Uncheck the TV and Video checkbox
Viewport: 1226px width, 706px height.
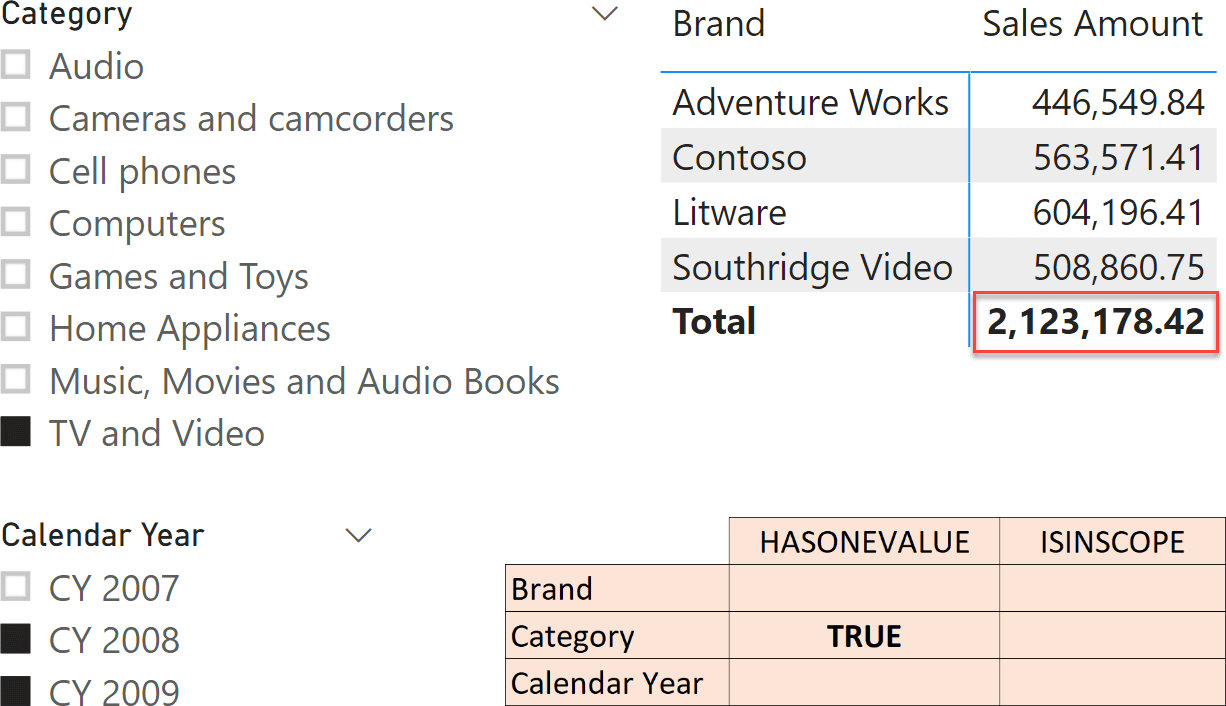(15, 433)
